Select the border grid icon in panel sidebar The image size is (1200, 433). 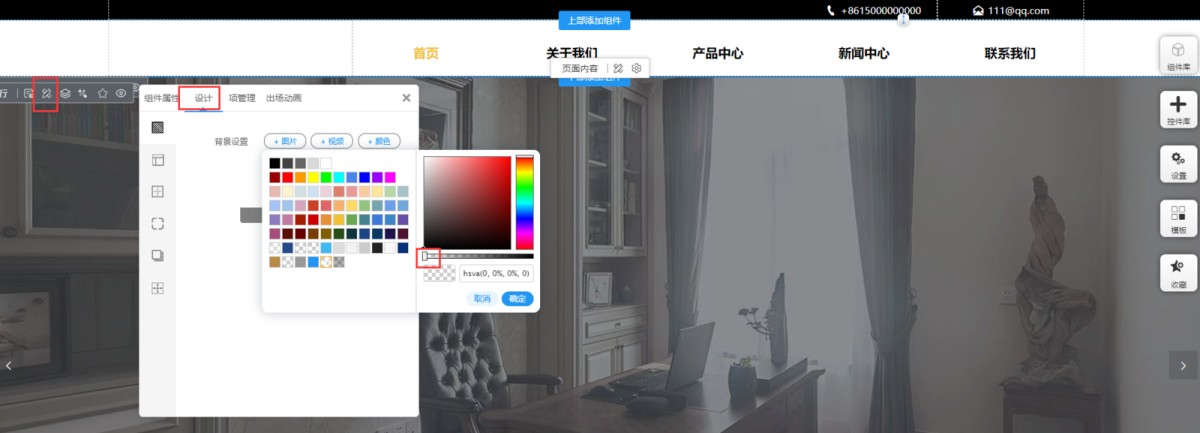coord(157,191)
